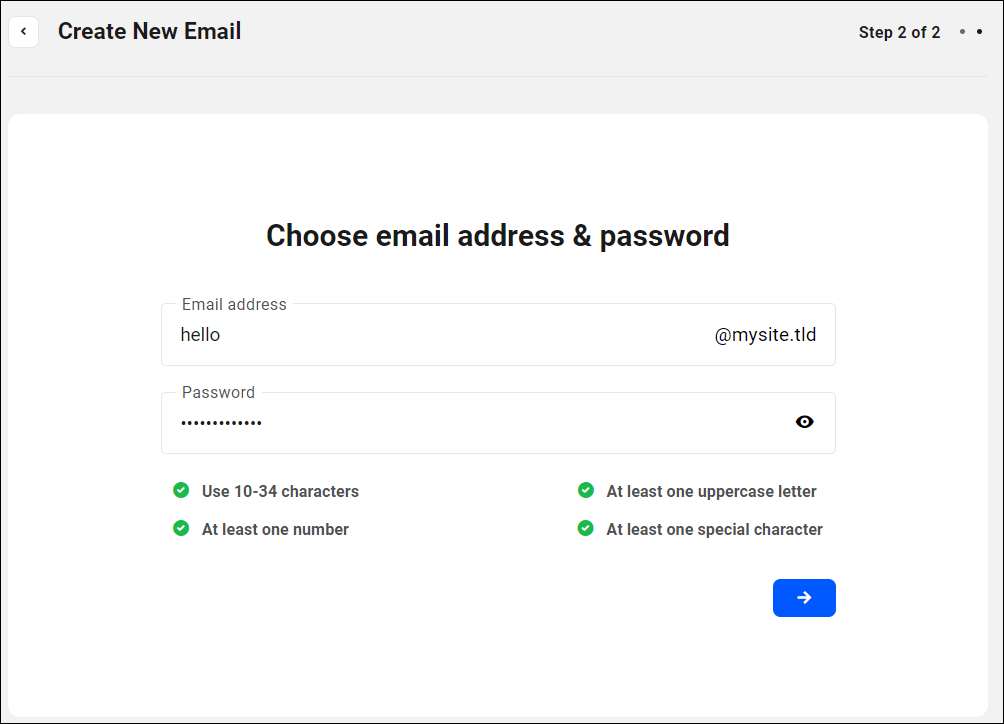The image size is (1004, 724).
Task: Toggle password visibility with the eye icon
Action: 805,421
